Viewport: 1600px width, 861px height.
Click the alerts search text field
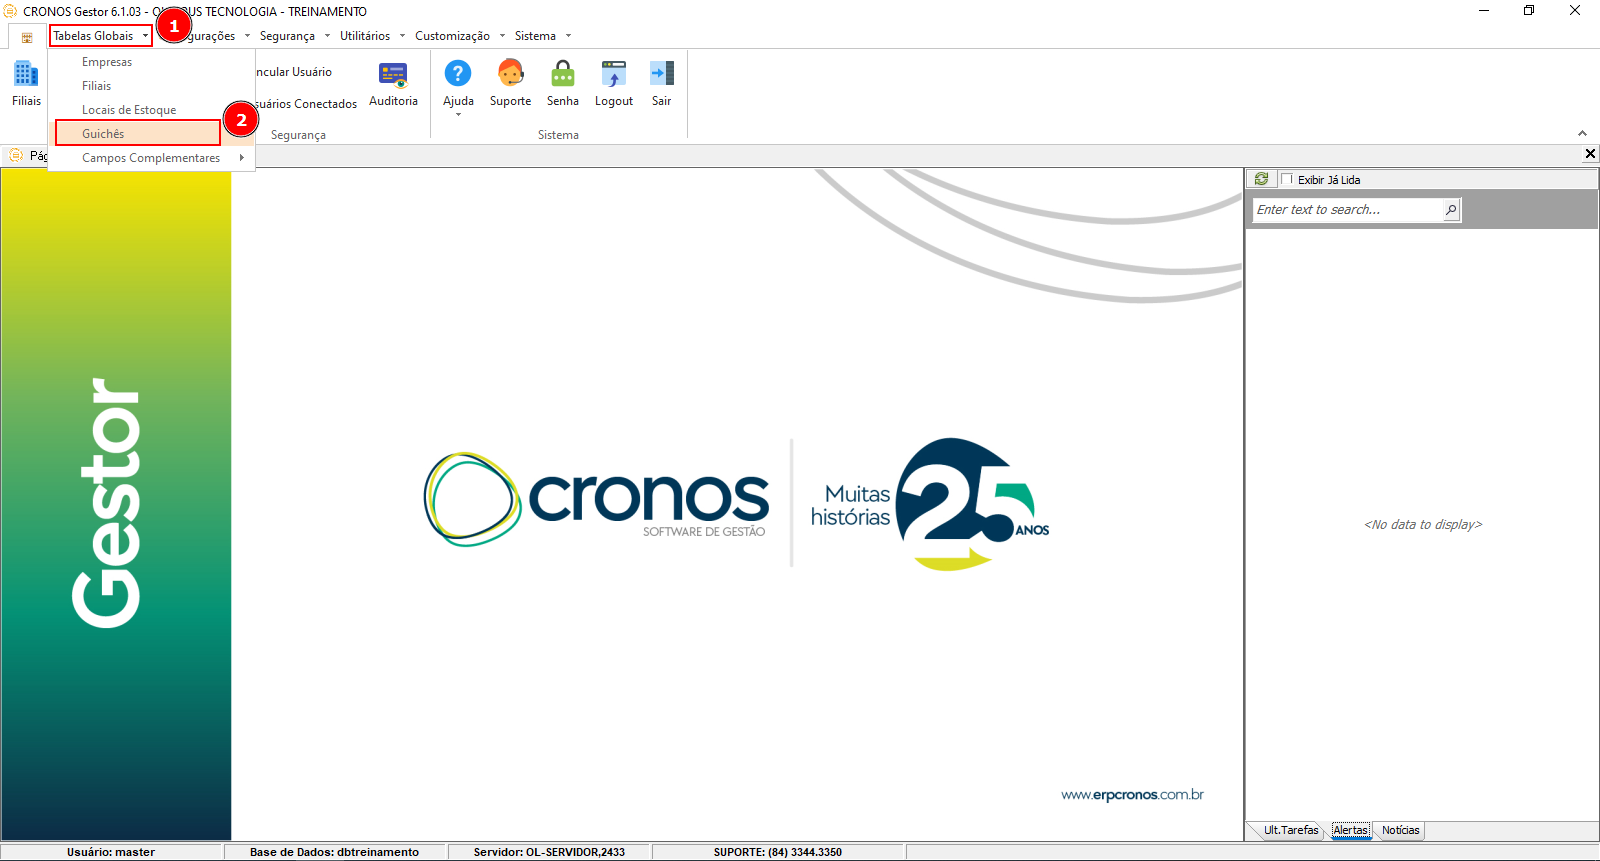(1347, 210)
